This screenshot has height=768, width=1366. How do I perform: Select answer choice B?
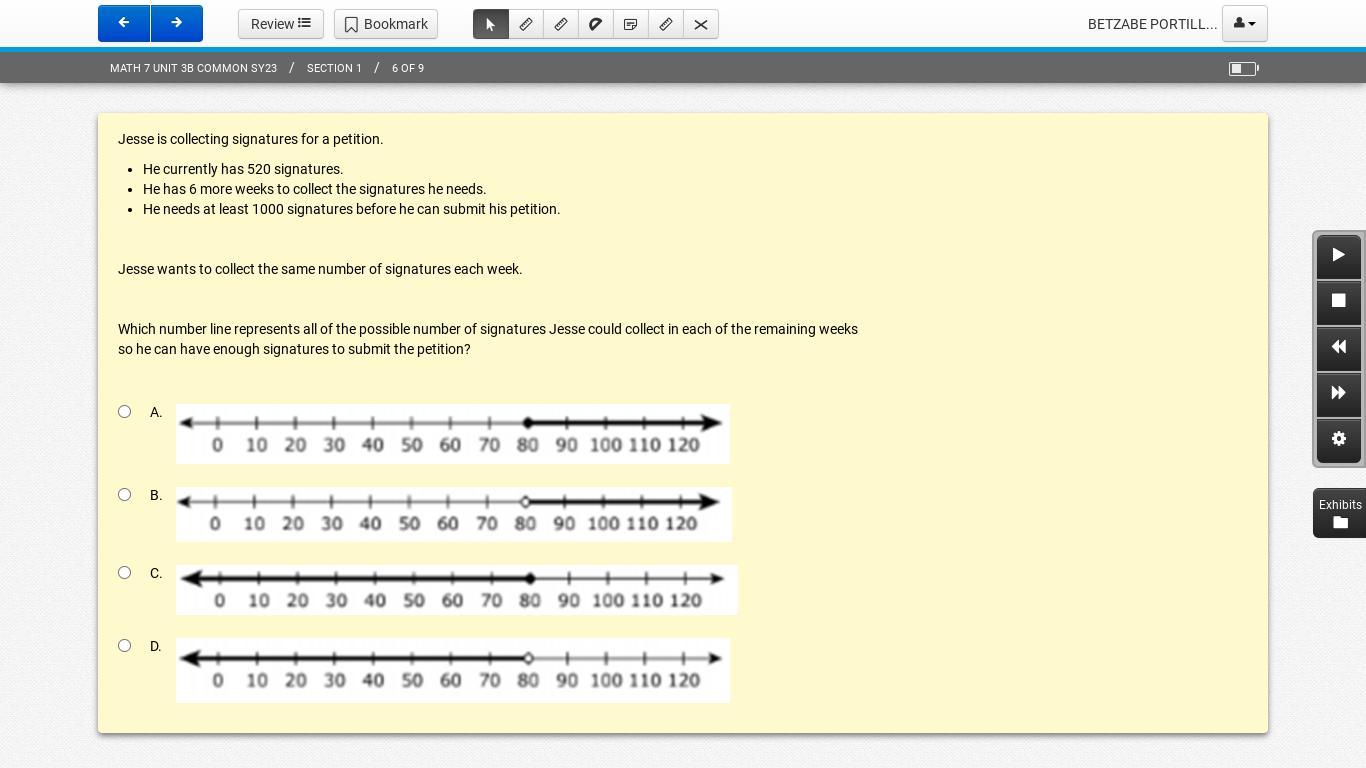coord(125,495)
